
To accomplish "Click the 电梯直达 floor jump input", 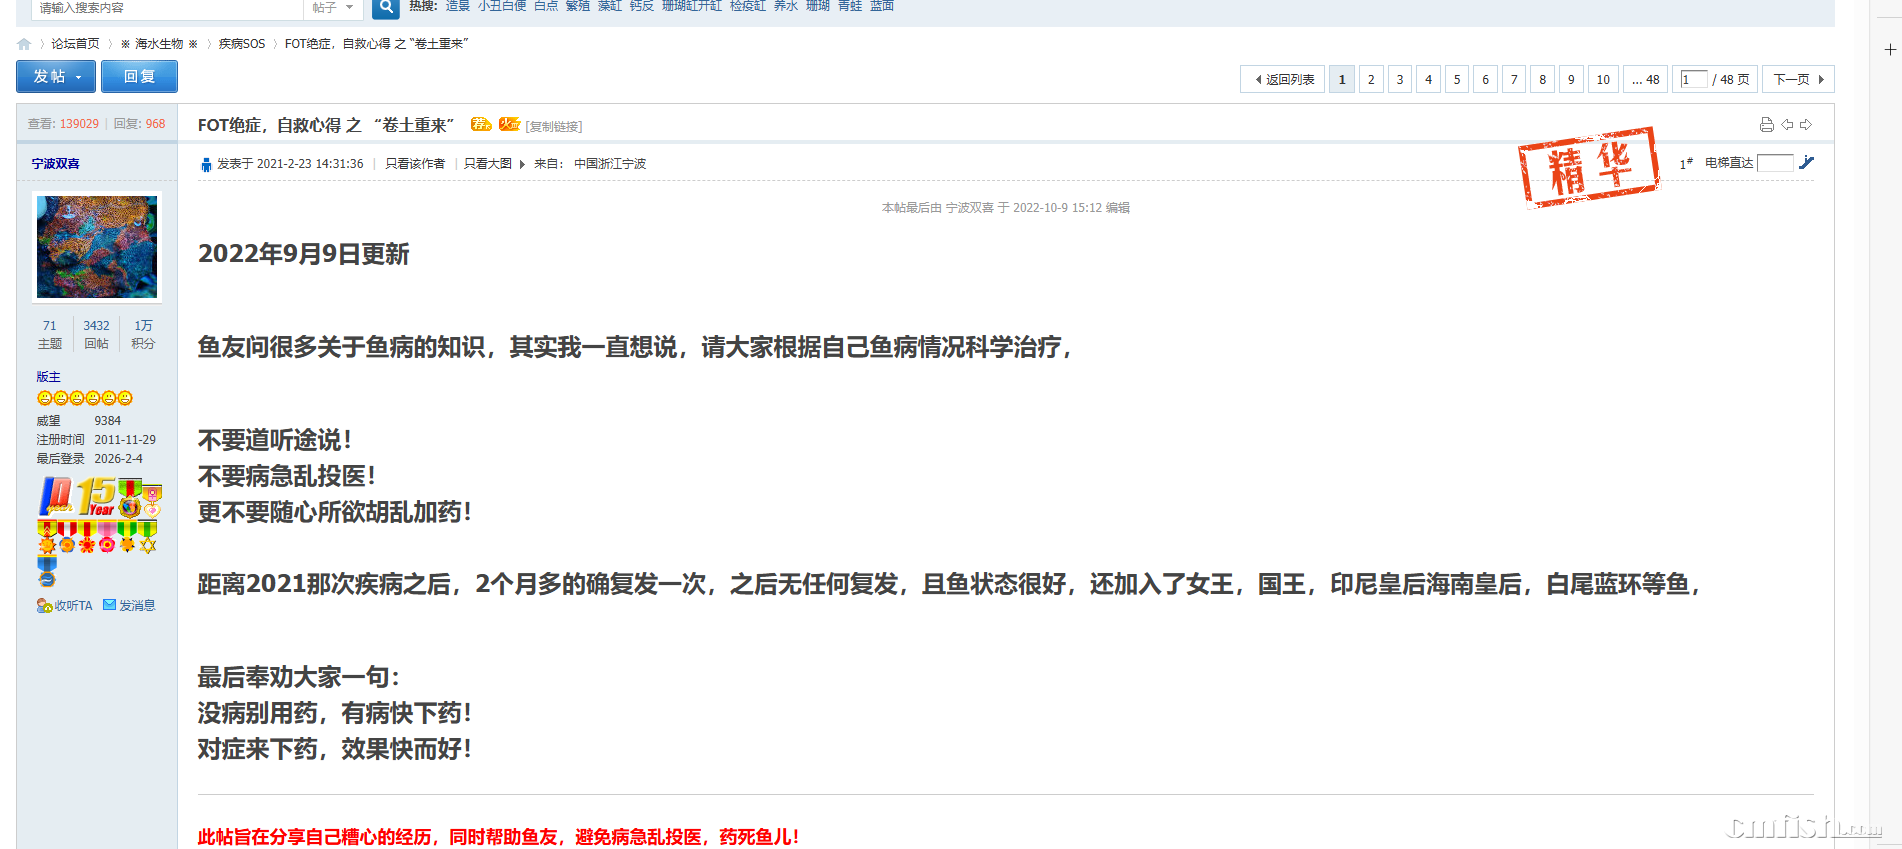I will click(1775, 163).
